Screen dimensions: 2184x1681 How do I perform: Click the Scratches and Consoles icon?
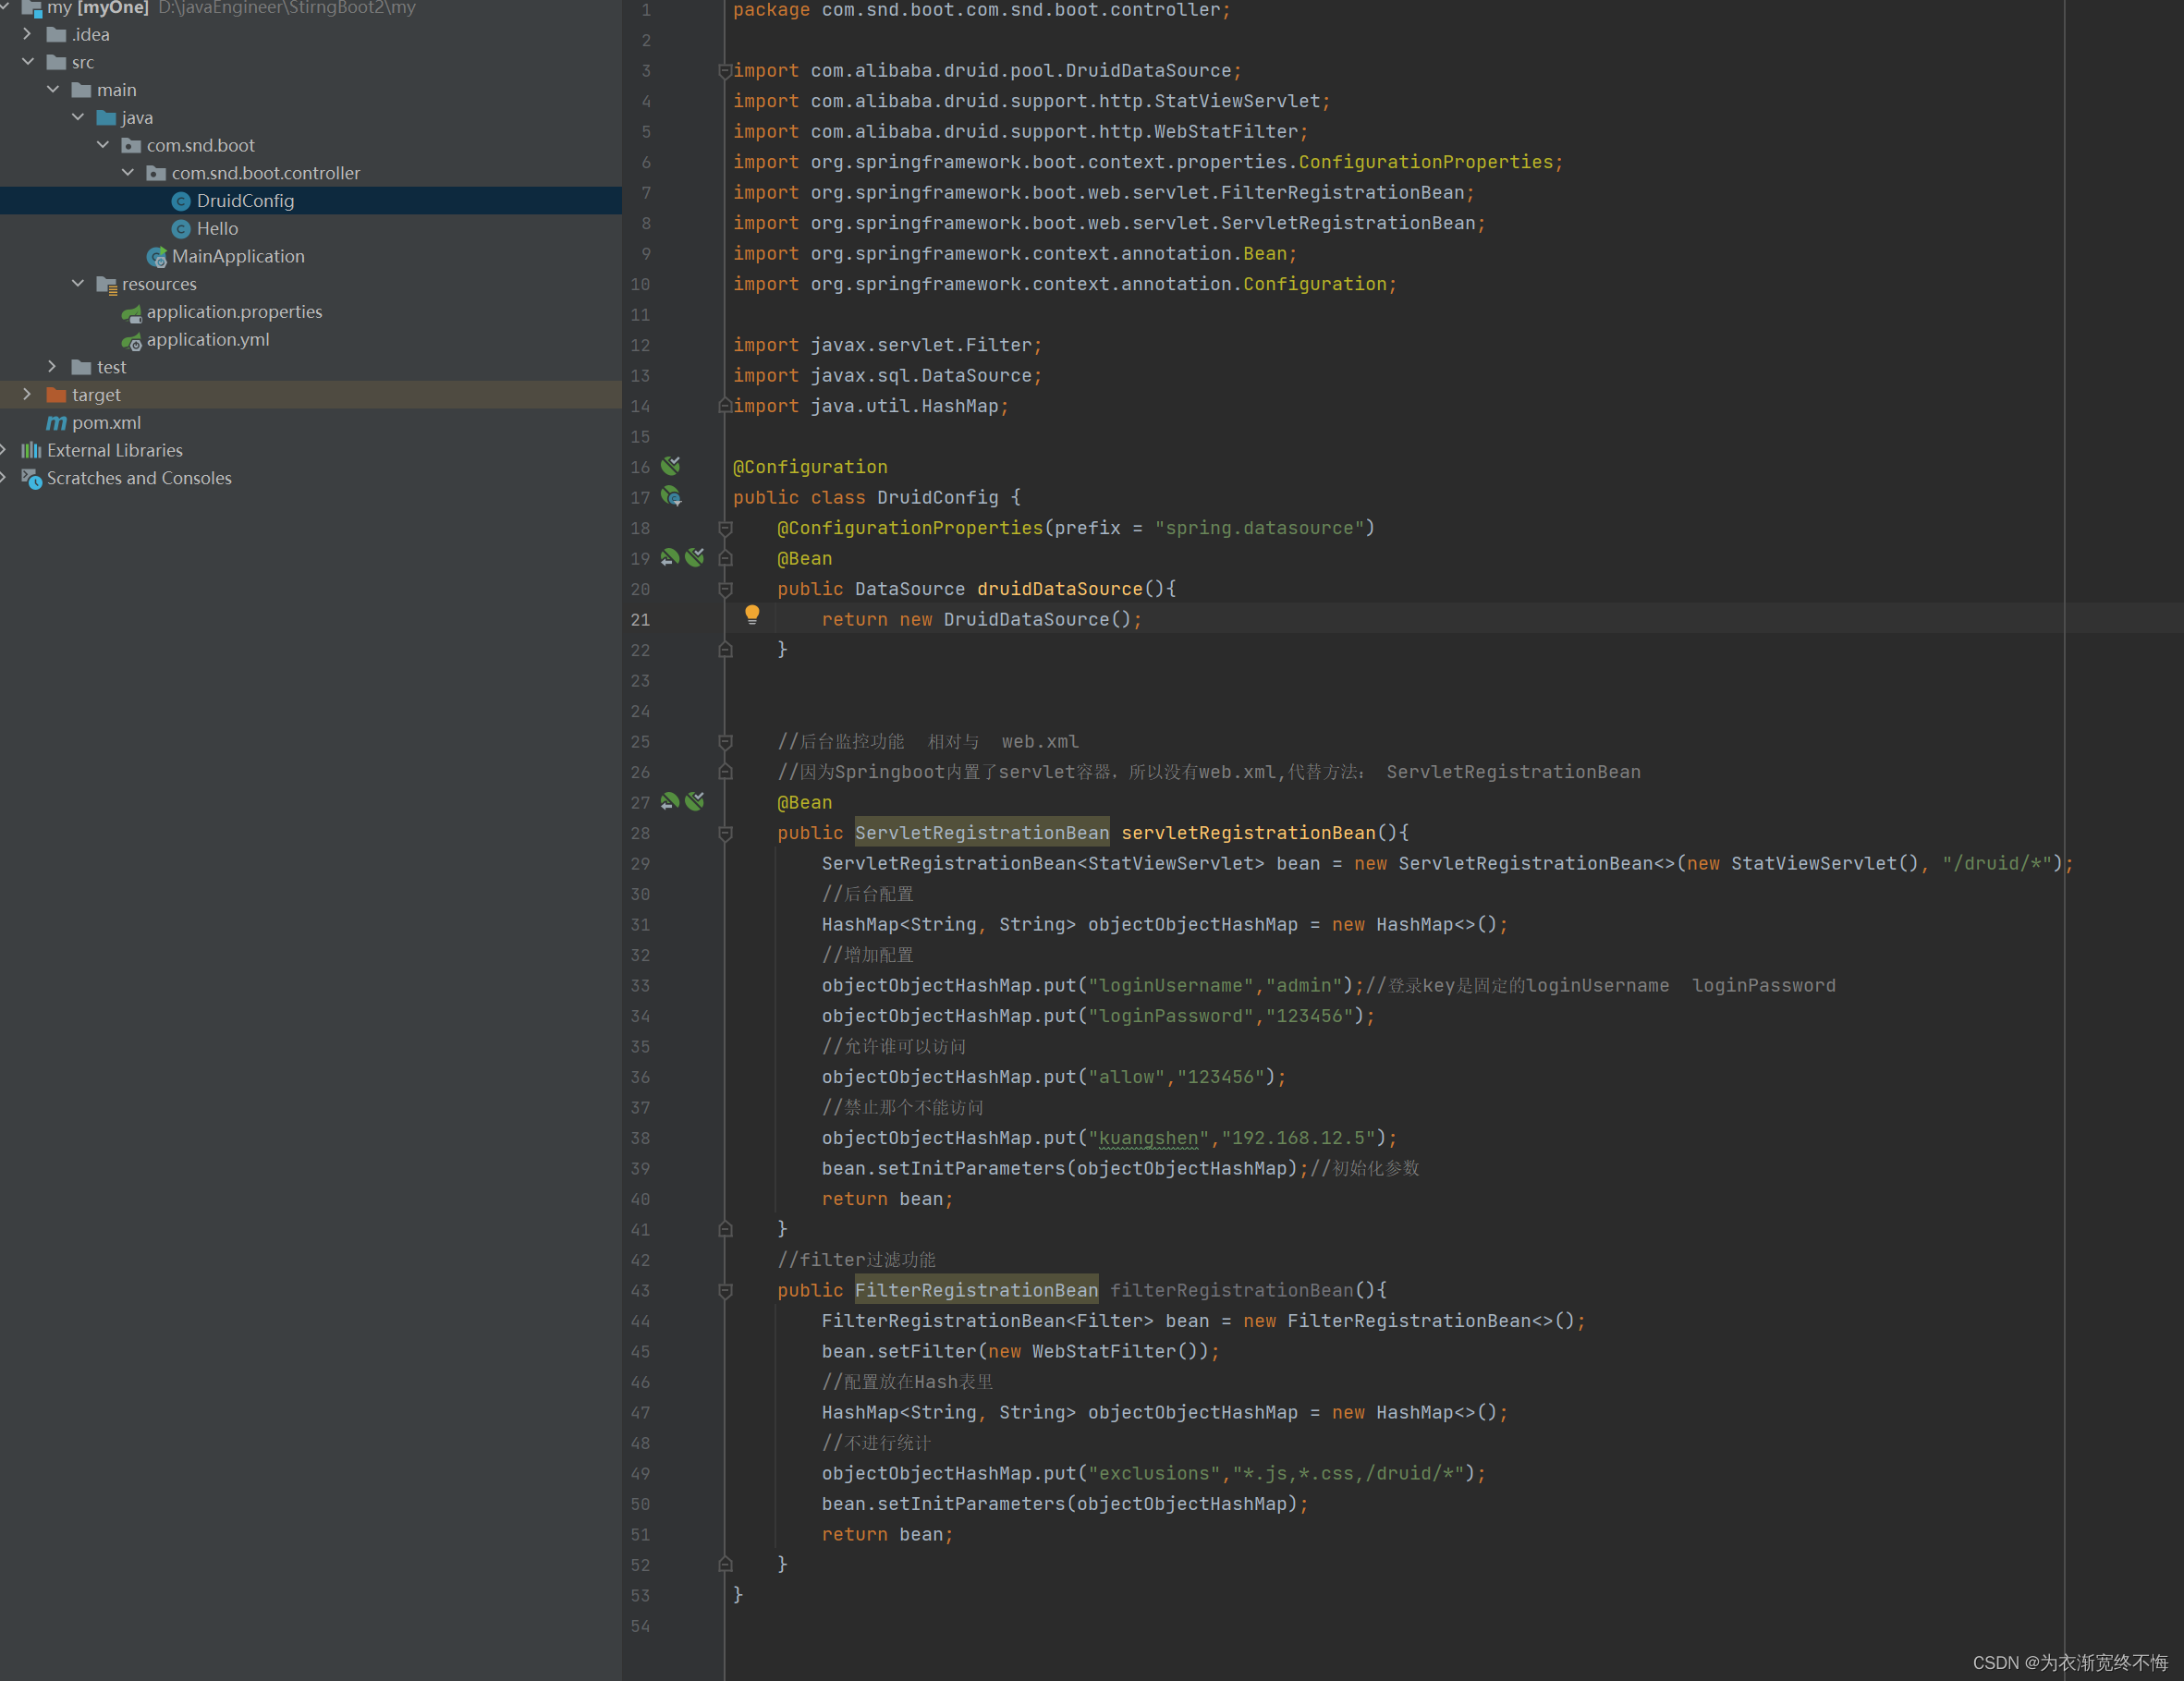click(x=31, y=479)
